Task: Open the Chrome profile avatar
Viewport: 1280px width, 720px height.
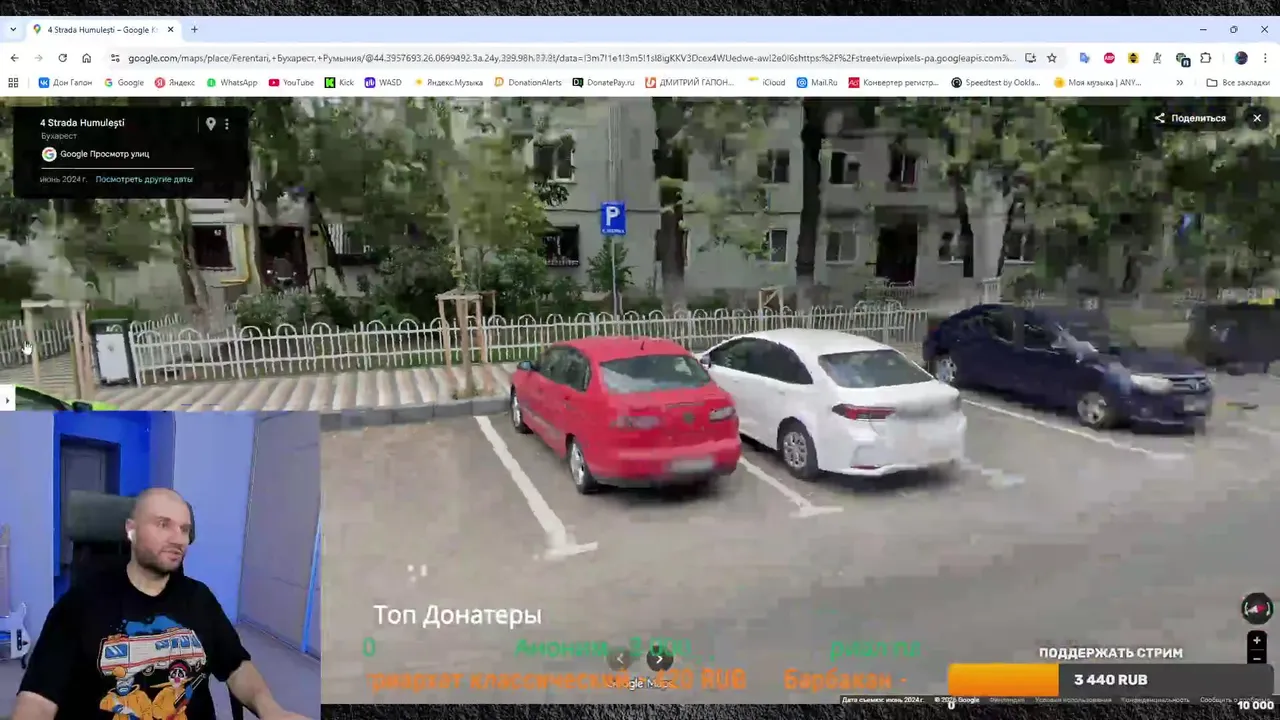Action: (1241, 58)
